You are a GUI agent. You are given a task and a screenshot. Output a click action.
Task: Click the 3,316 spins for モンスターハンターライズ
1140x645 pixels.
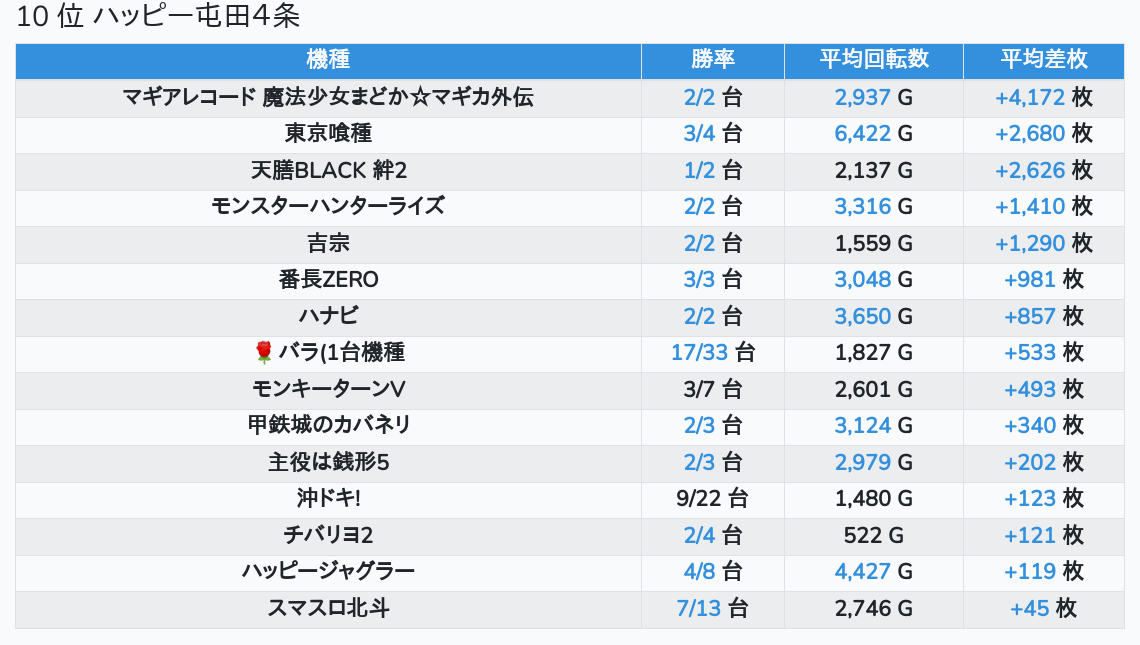coord(863,207)
